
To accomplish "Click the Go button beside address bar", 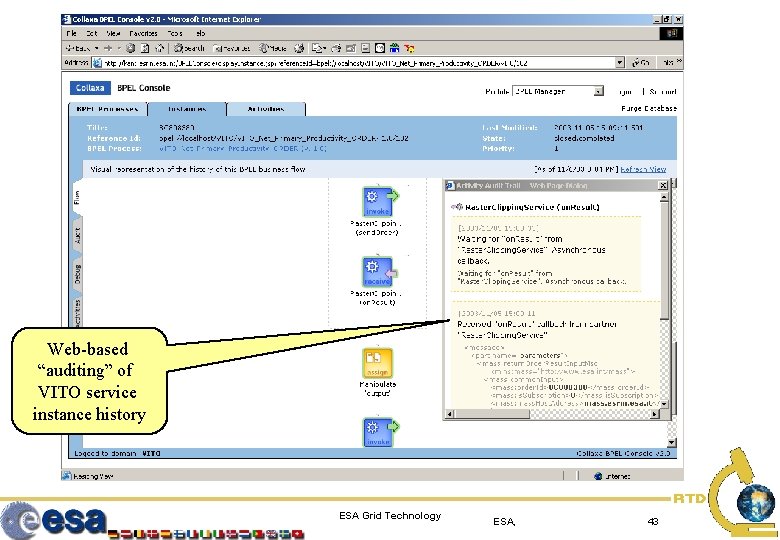I will 641,63.
